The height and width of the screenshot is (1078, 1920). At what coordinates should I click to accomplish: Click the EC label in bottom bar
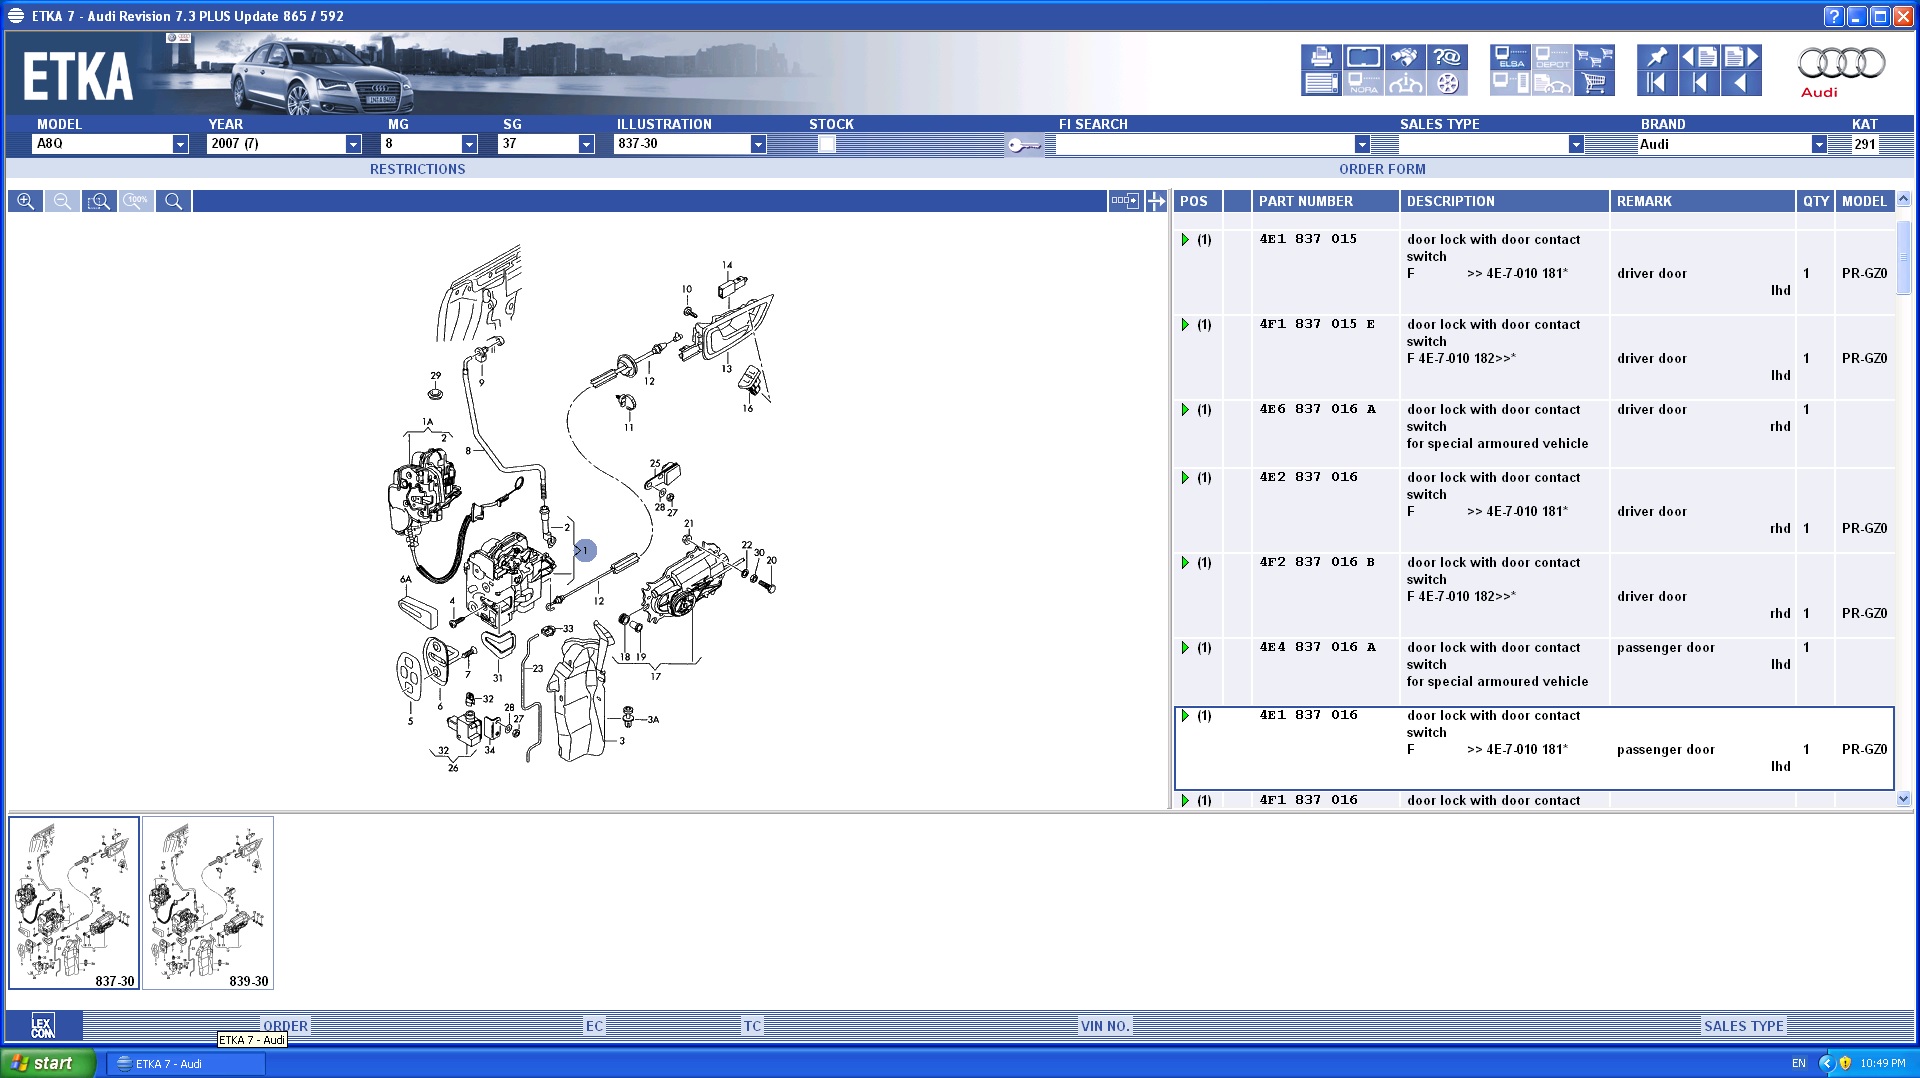click(x=594, y=1026)
